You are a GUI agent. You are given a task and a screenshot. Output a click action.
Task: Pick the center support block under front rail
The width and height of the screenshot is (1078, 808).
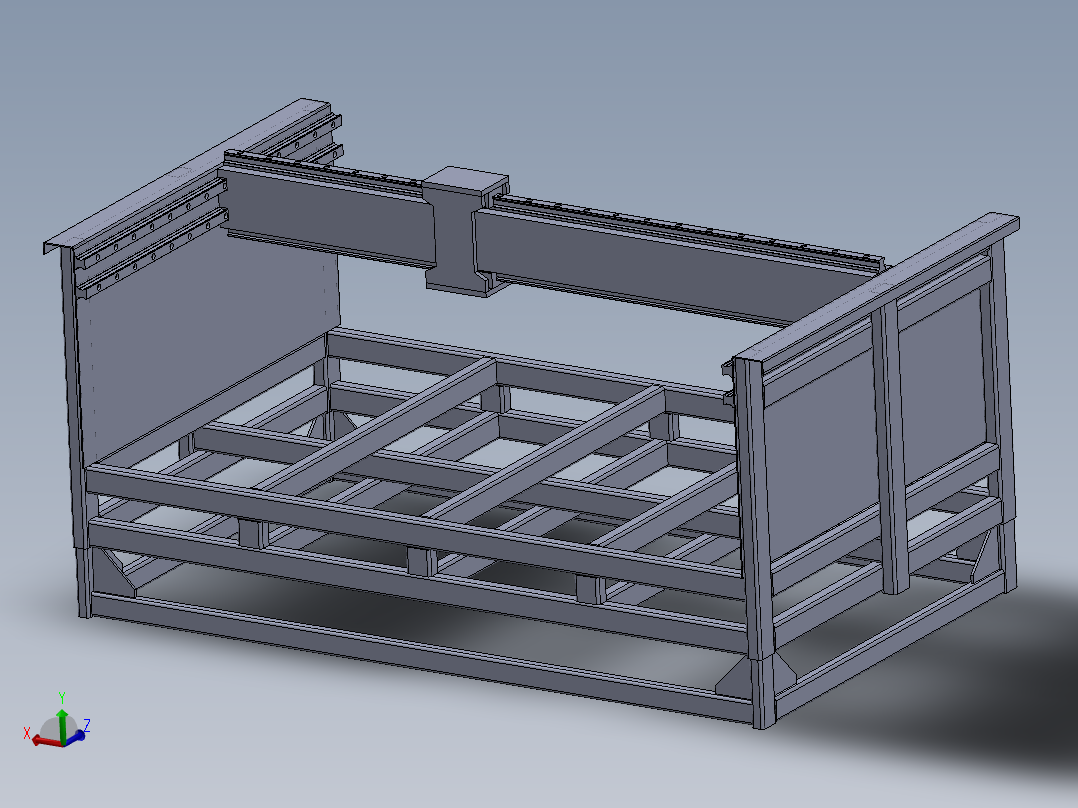tap(421, 561)
